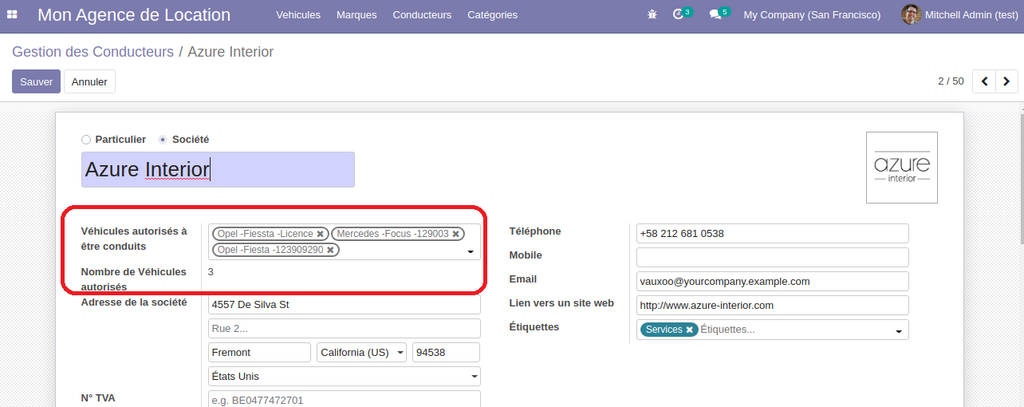Select the Société radio option
1024x407 pixels.
click(163, 140)
